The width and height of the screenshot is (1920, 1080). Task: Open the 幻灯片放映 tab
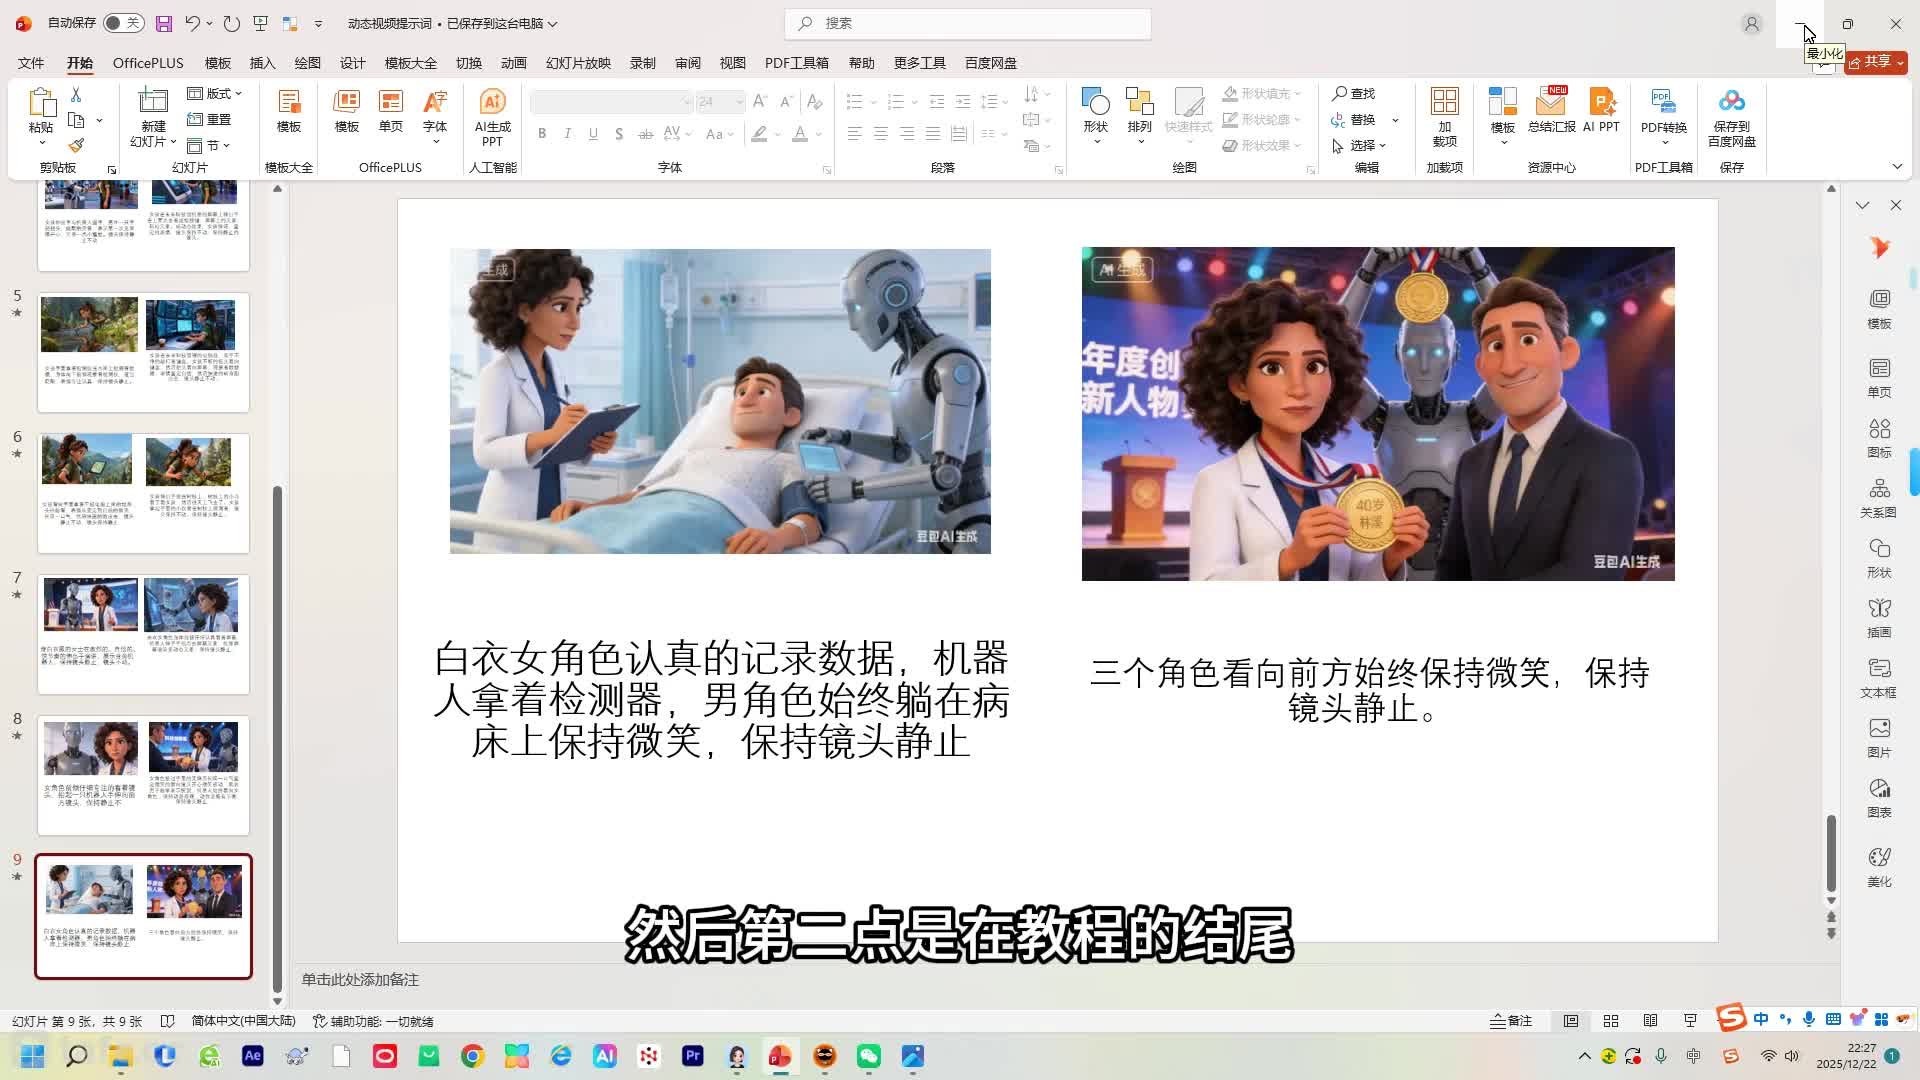click(x=578, y=63)
